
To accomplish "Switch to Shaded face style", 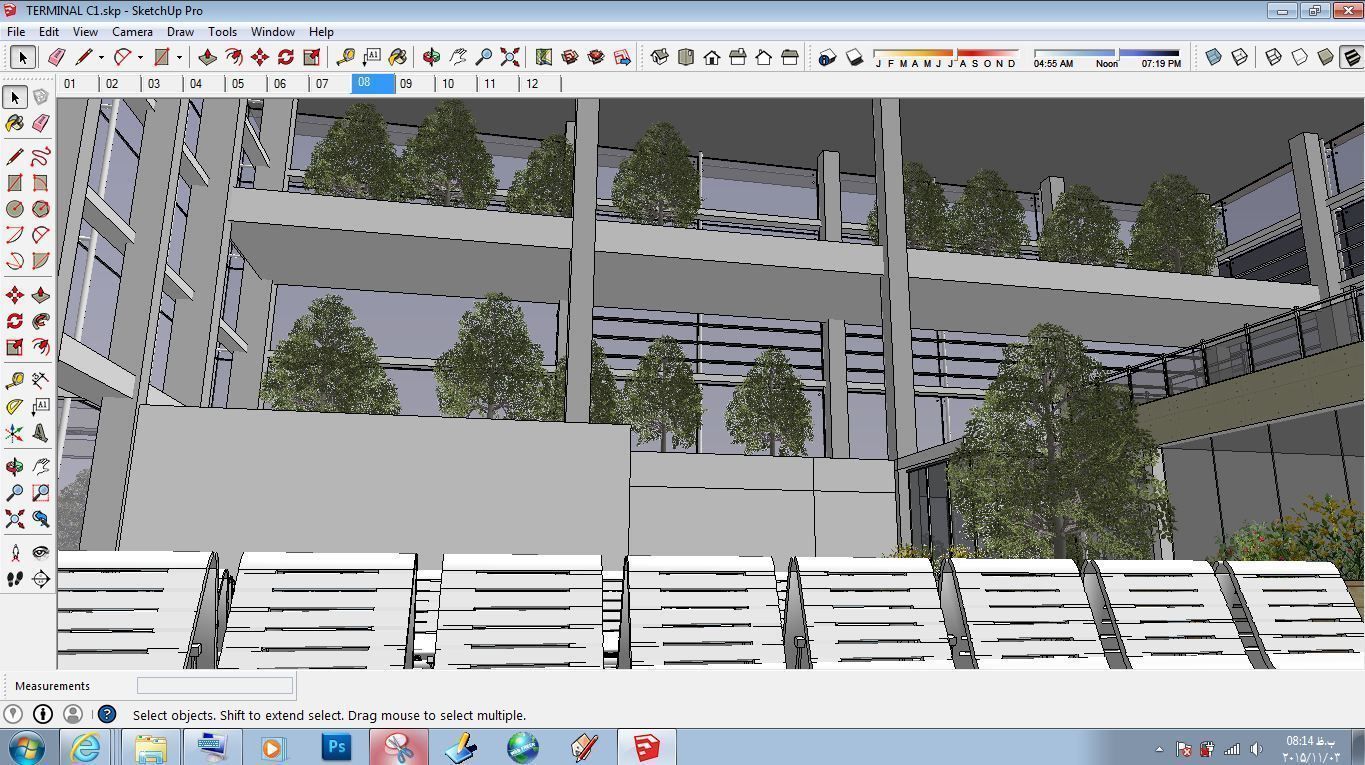I will pyautogui.click(x=1326, y=57).
